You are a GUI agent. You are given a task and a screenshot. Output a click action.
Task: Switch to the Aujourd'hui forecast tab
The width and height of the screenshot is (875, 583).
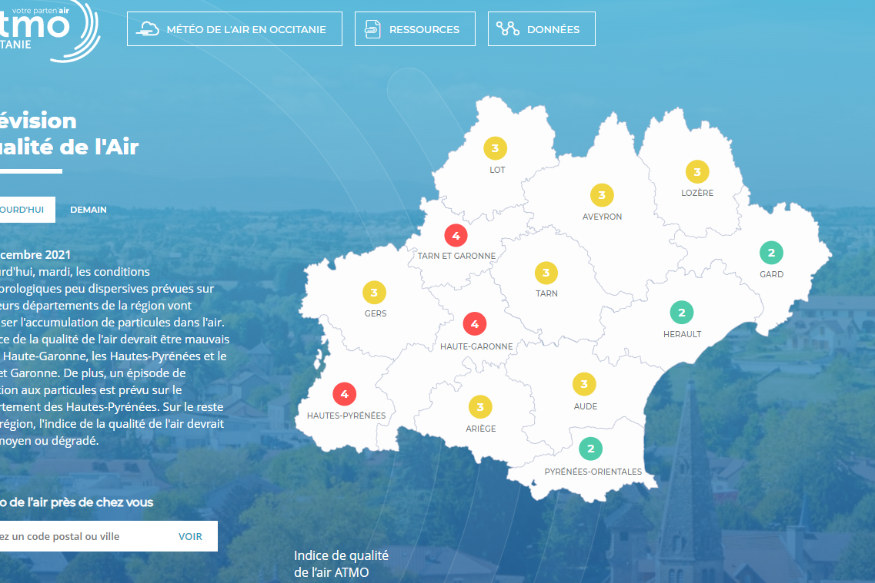pos(25,210)
